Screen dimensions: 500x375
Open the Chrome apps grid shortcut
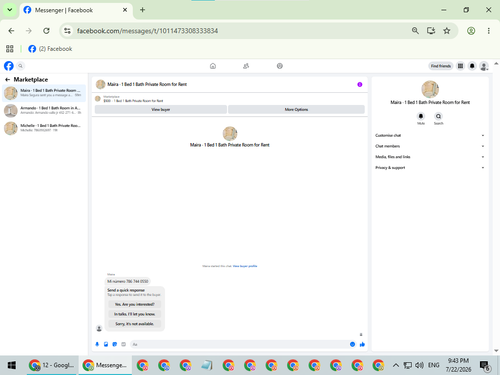pyautogui.click(x=10, y=49)
